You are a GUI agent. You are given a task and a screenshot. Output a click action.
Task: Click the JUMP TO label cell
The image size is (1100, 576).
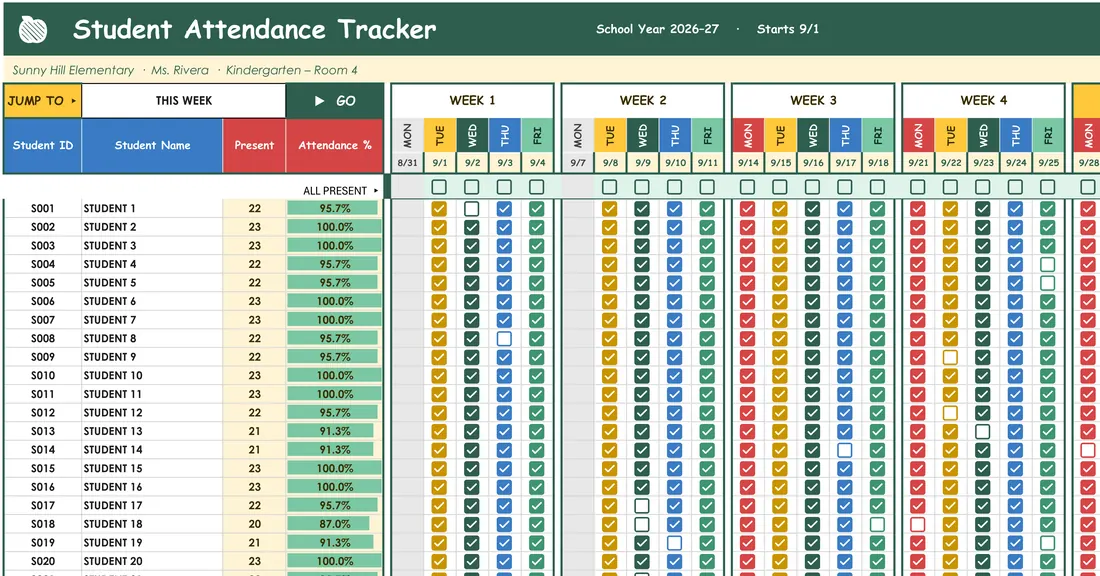click(x=42, y=100)
